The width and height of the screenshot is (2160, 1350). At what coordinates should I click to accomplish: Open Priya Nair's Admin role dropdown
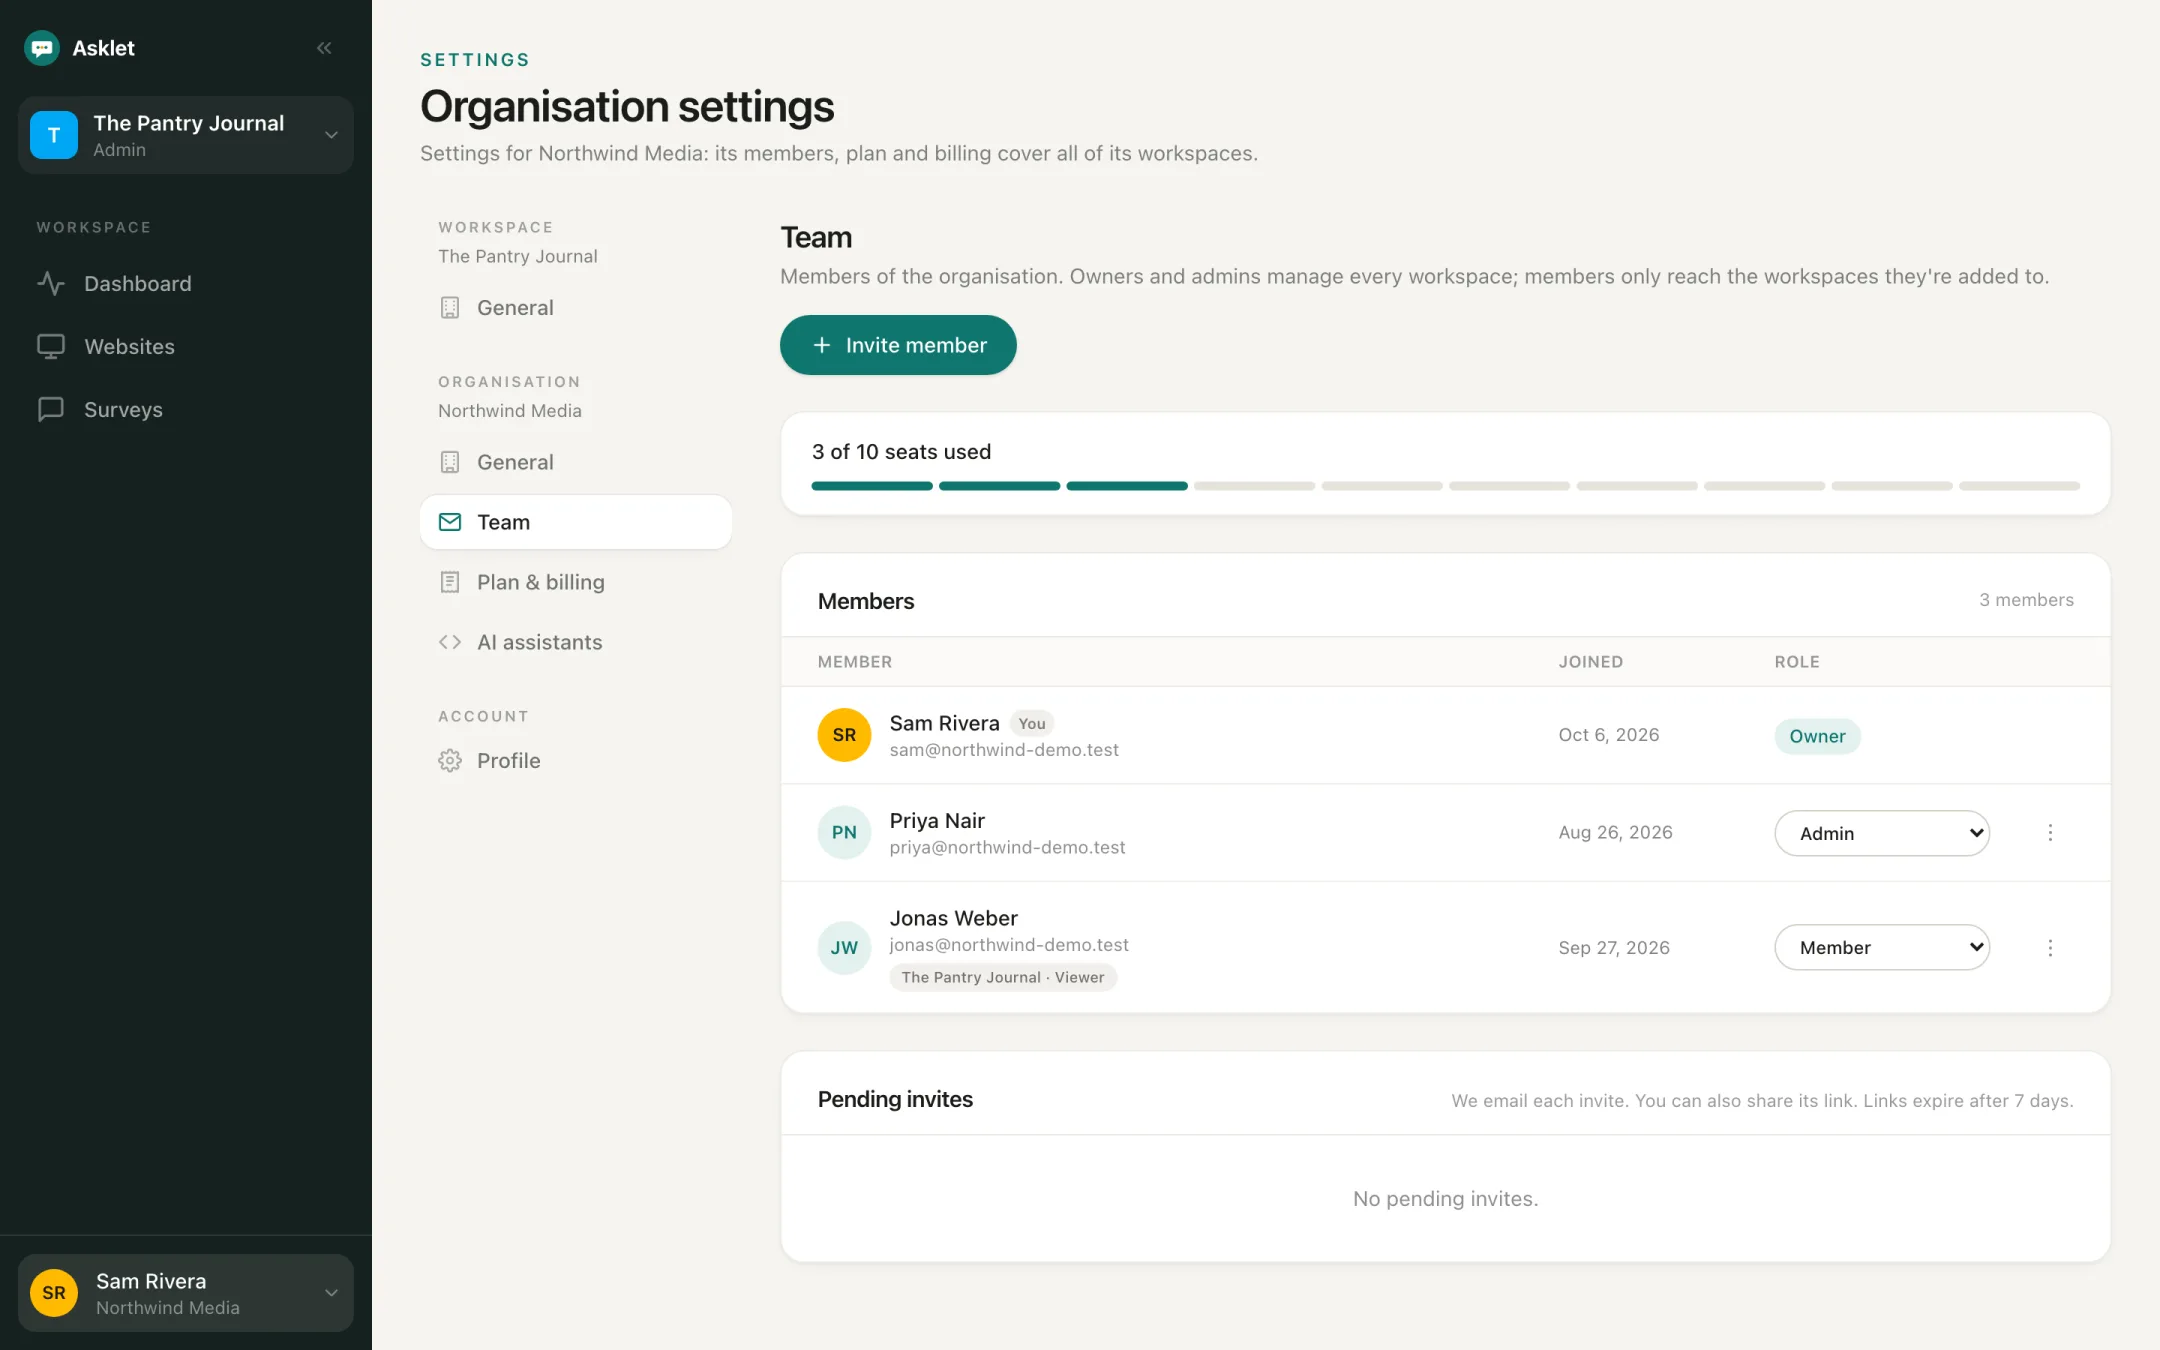pyautogui.click(x=1882, y=833)
